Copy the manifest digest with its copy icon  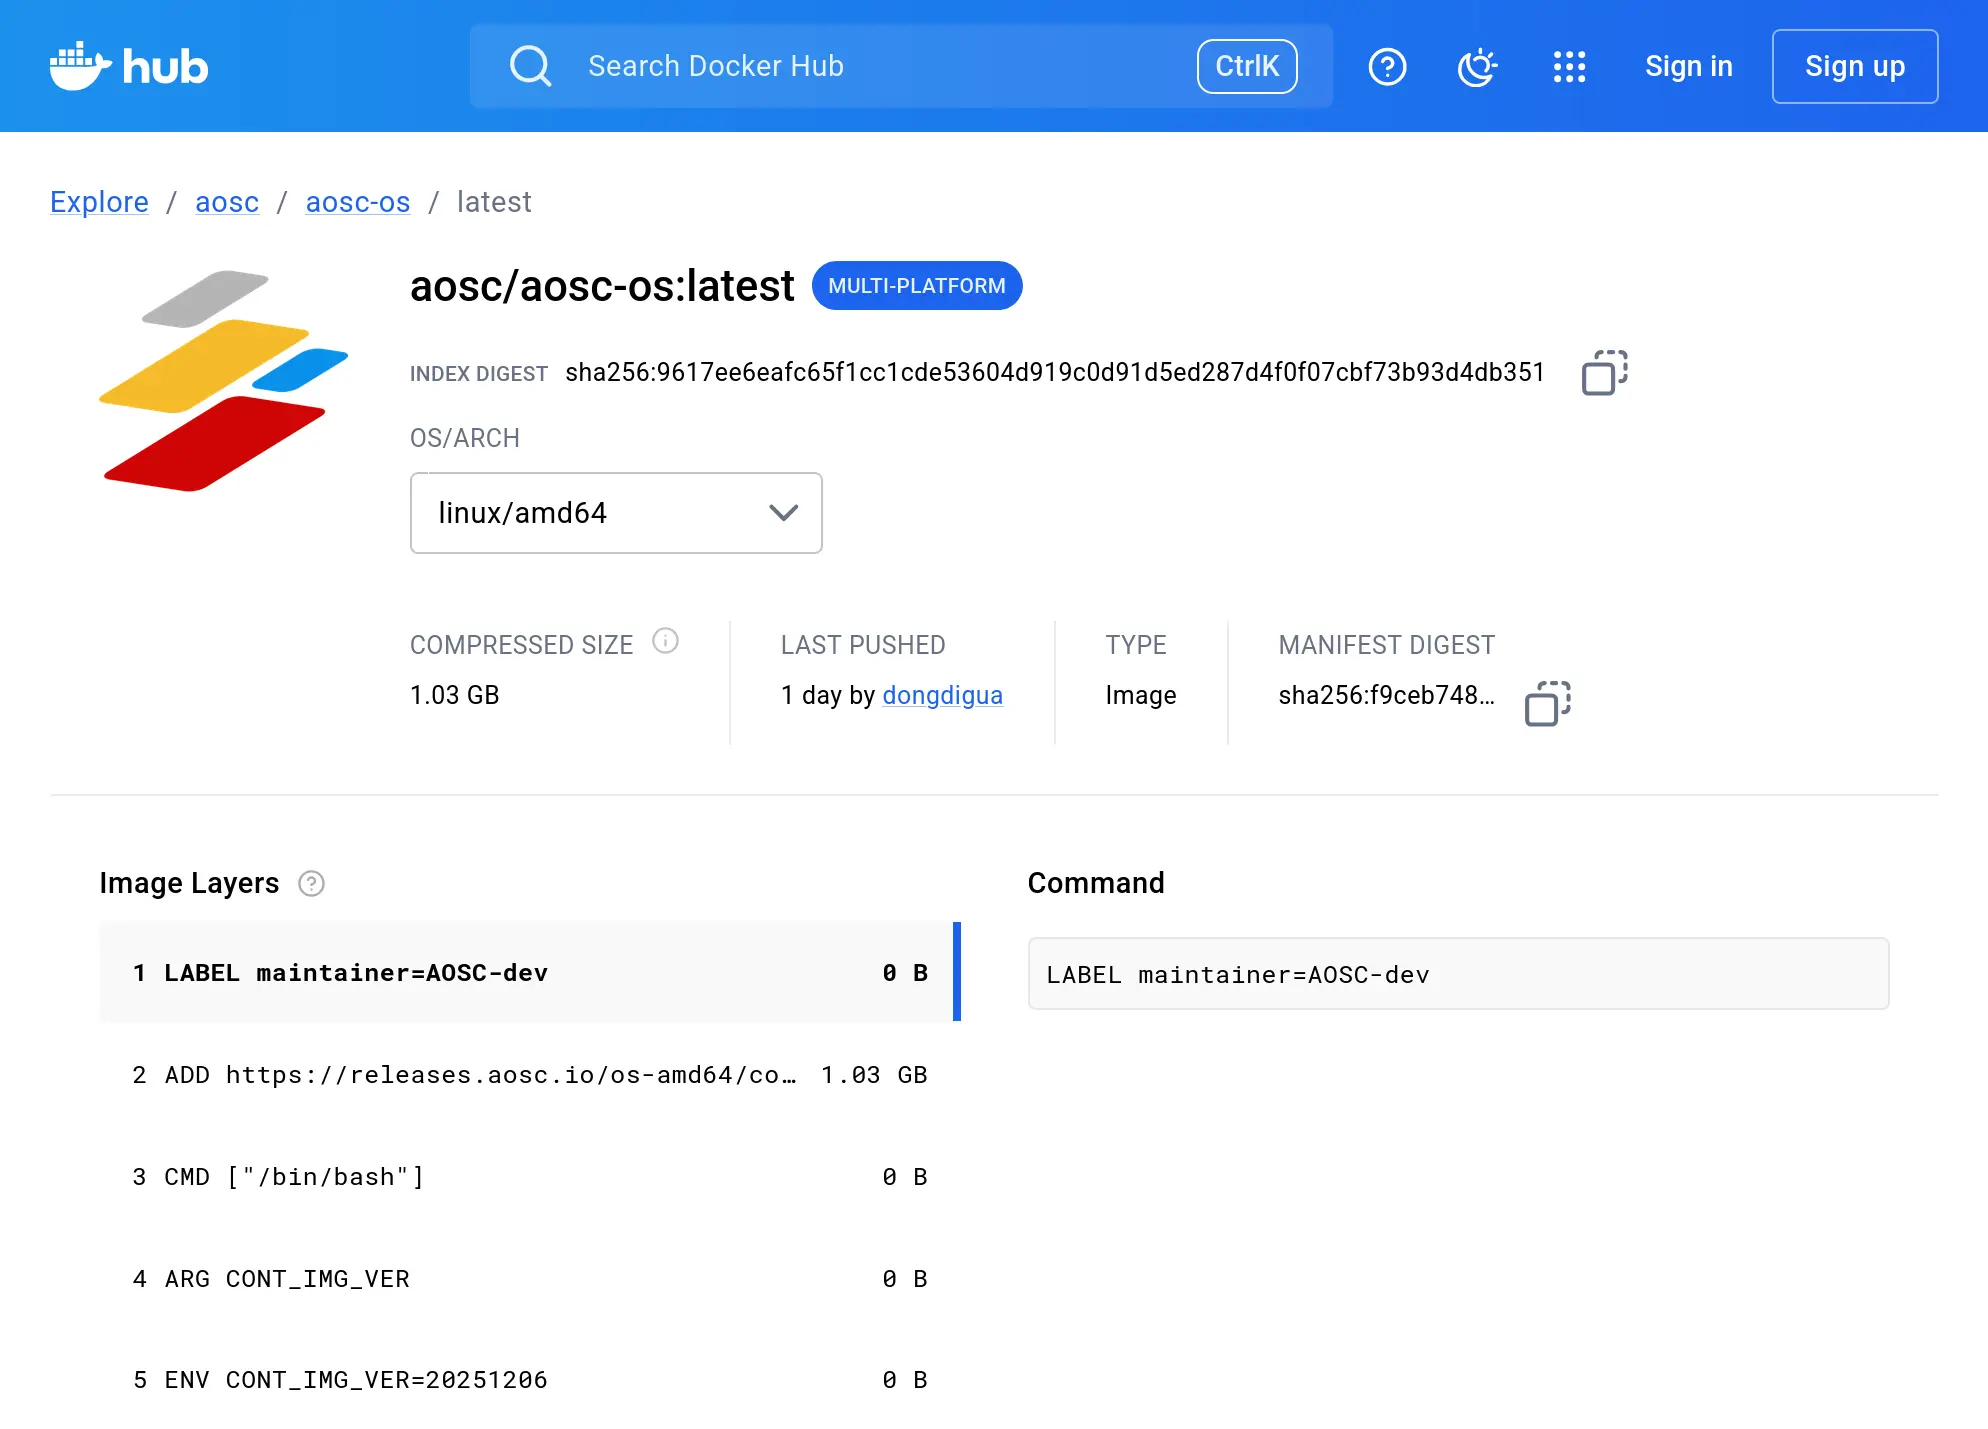click(x=1546, y=705)
